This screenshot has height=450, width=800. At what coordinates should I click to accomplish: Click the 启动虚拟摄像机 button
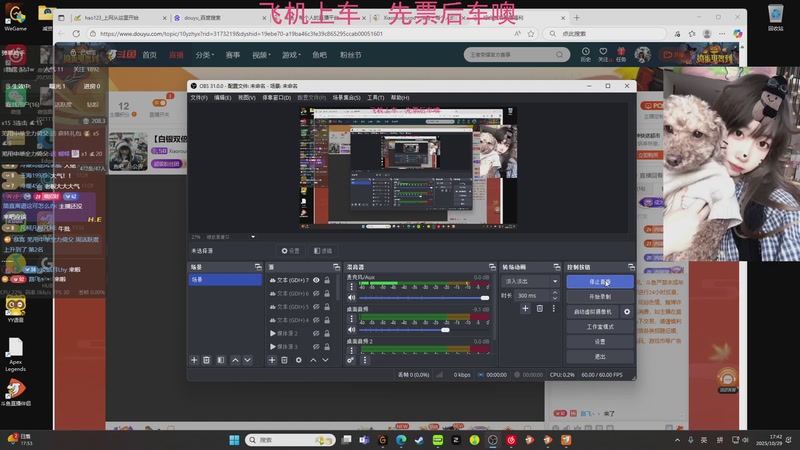(593, 312)
